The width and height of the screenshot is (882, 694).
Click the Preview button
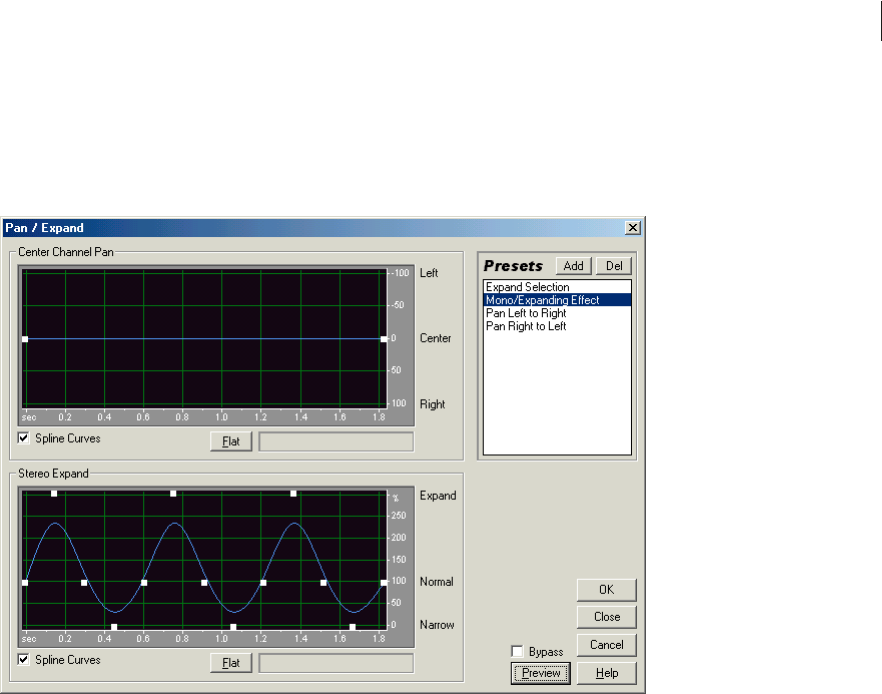[x=540, y=673]
